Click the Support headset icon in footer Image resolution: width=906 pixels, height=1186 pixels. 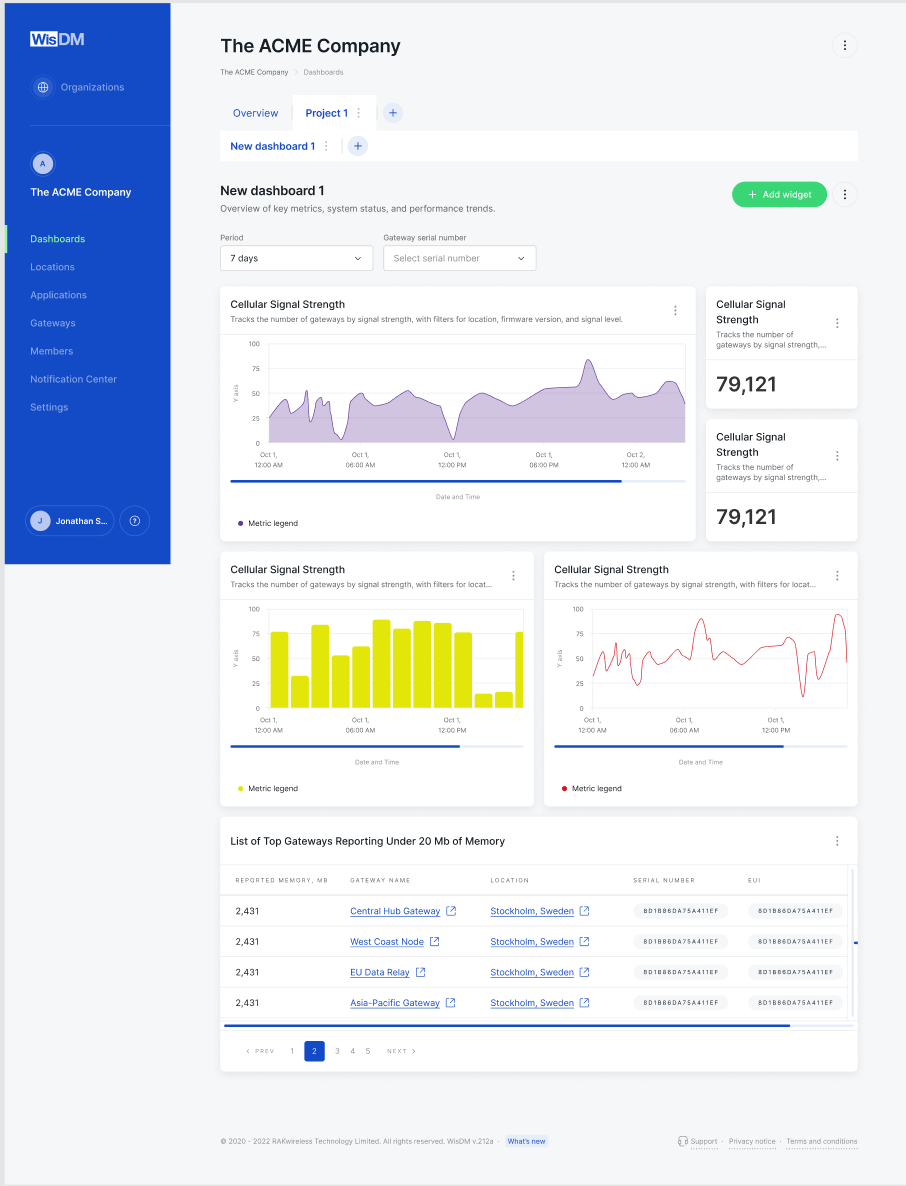pos(682,1141)
